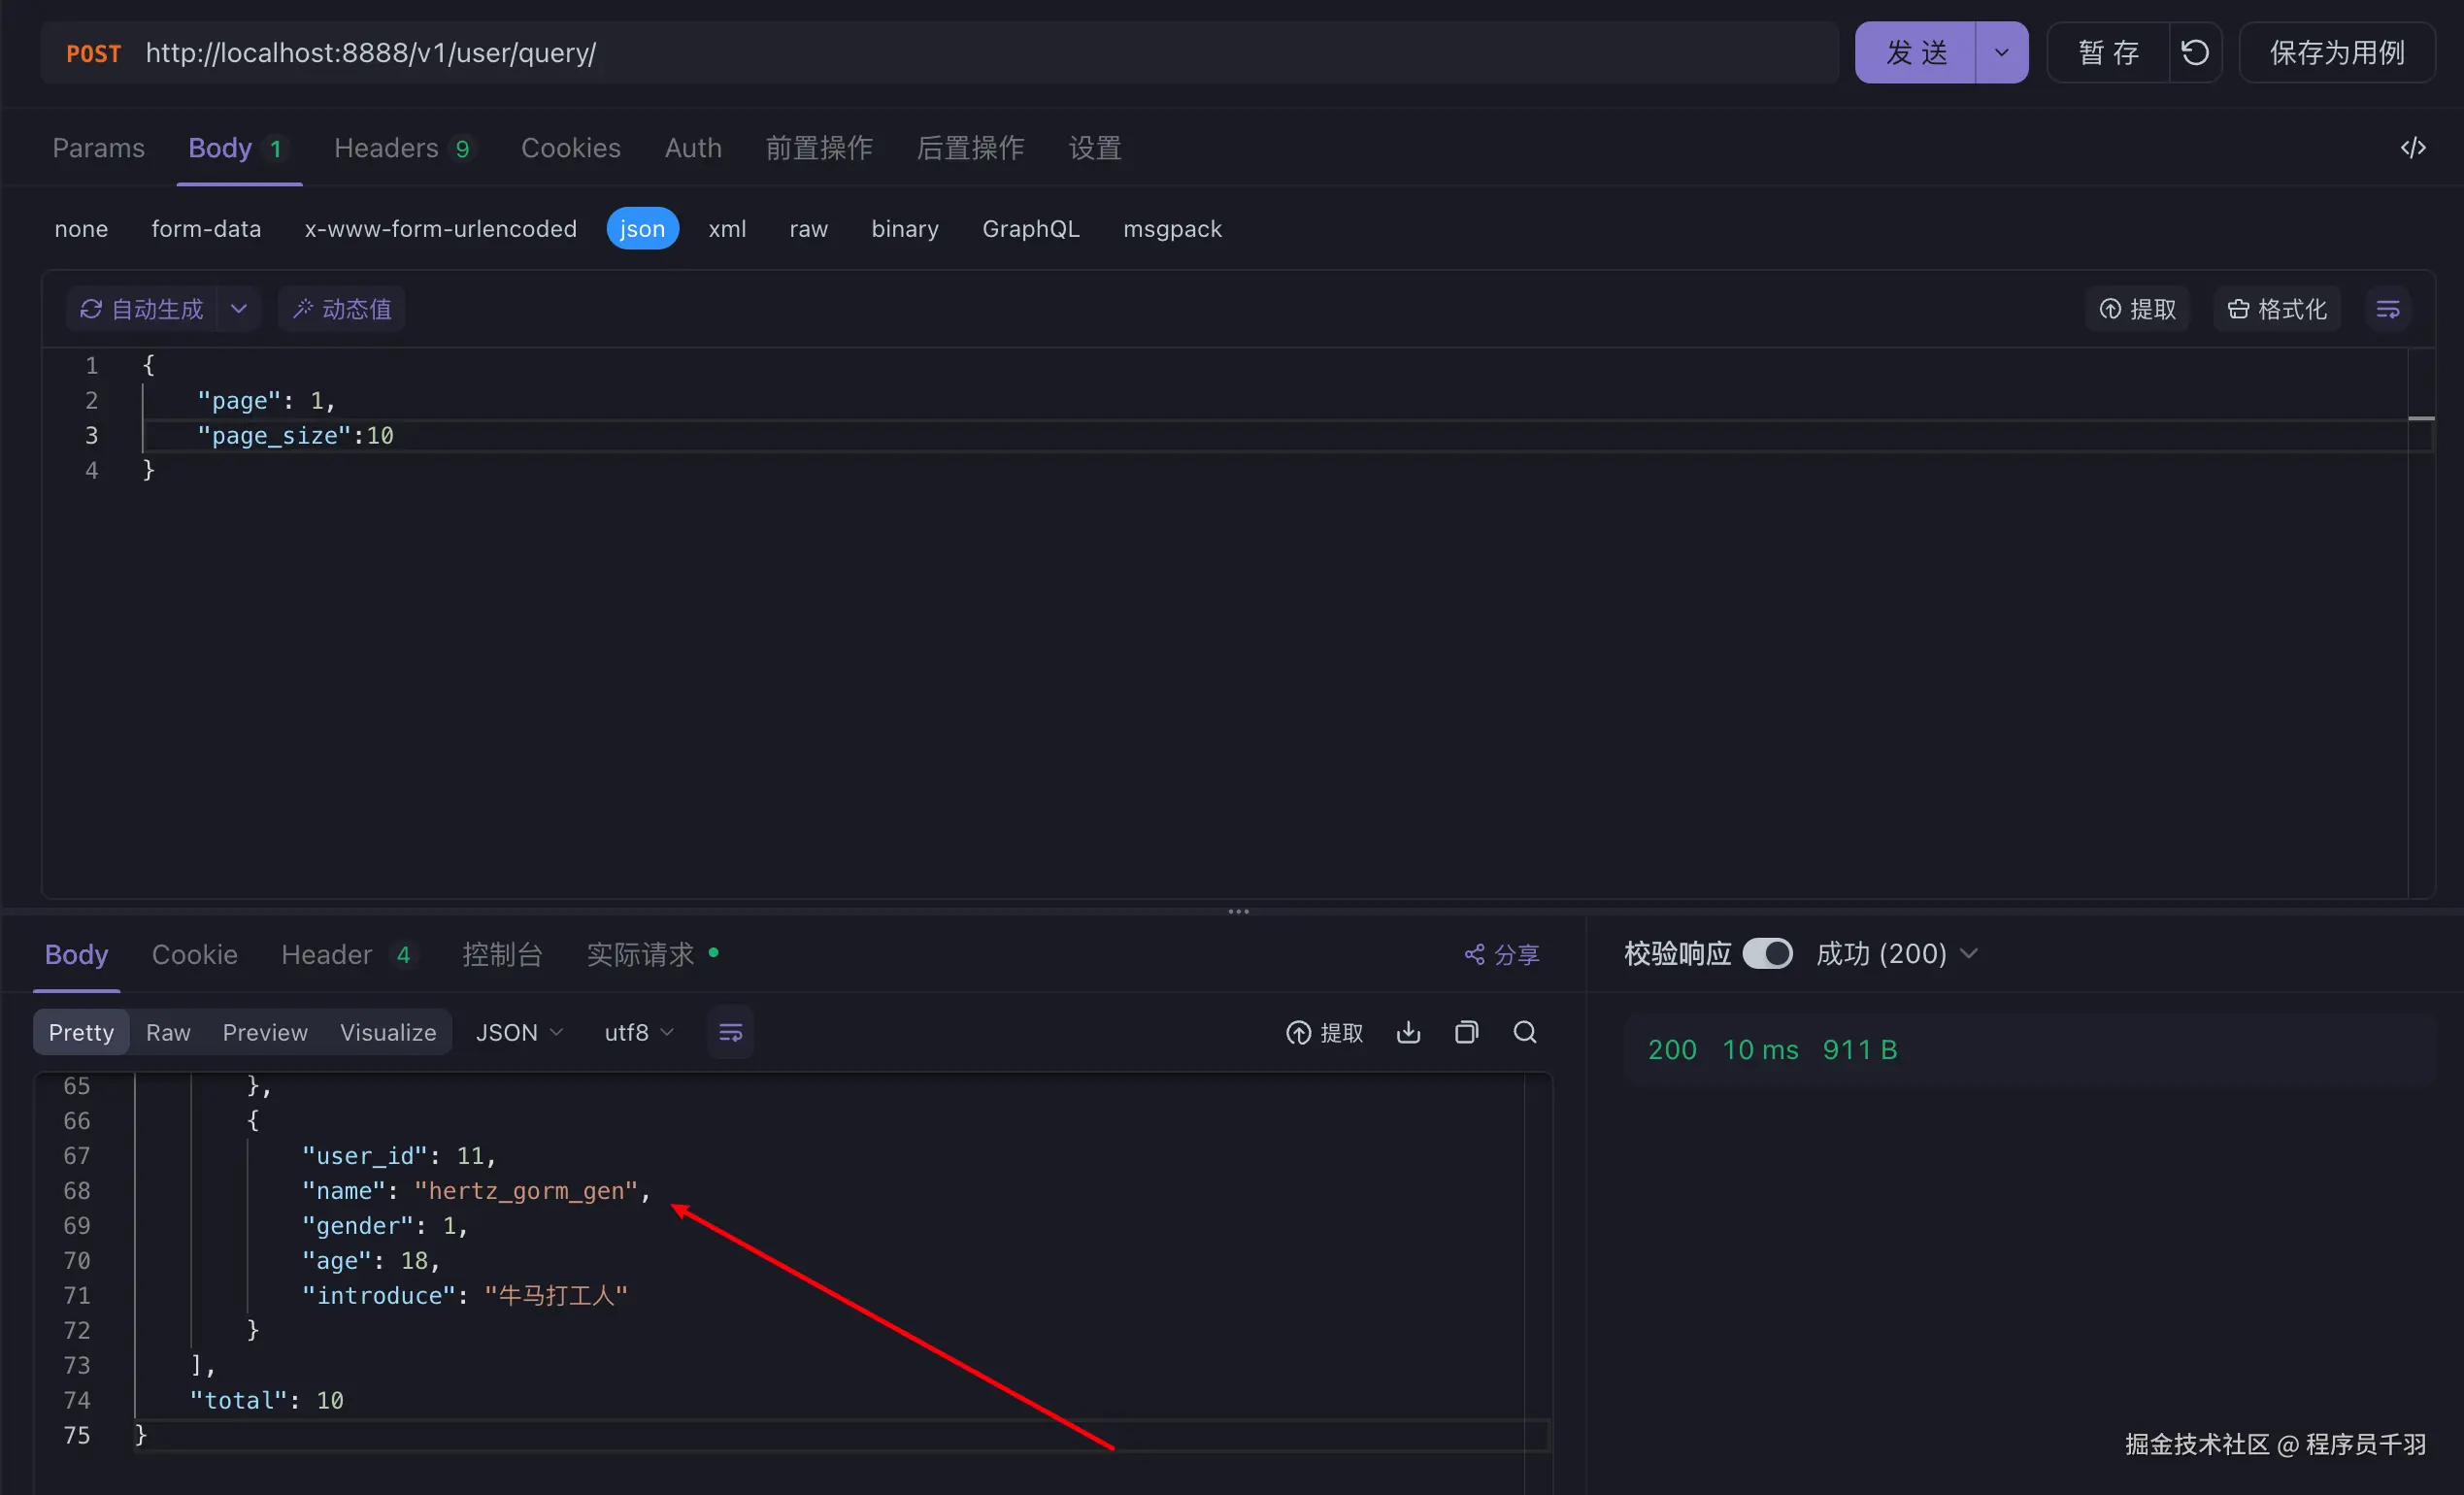This screenshot has height=1495, width=2464.
Task: Click the download response icon
Action: 1408,1032
